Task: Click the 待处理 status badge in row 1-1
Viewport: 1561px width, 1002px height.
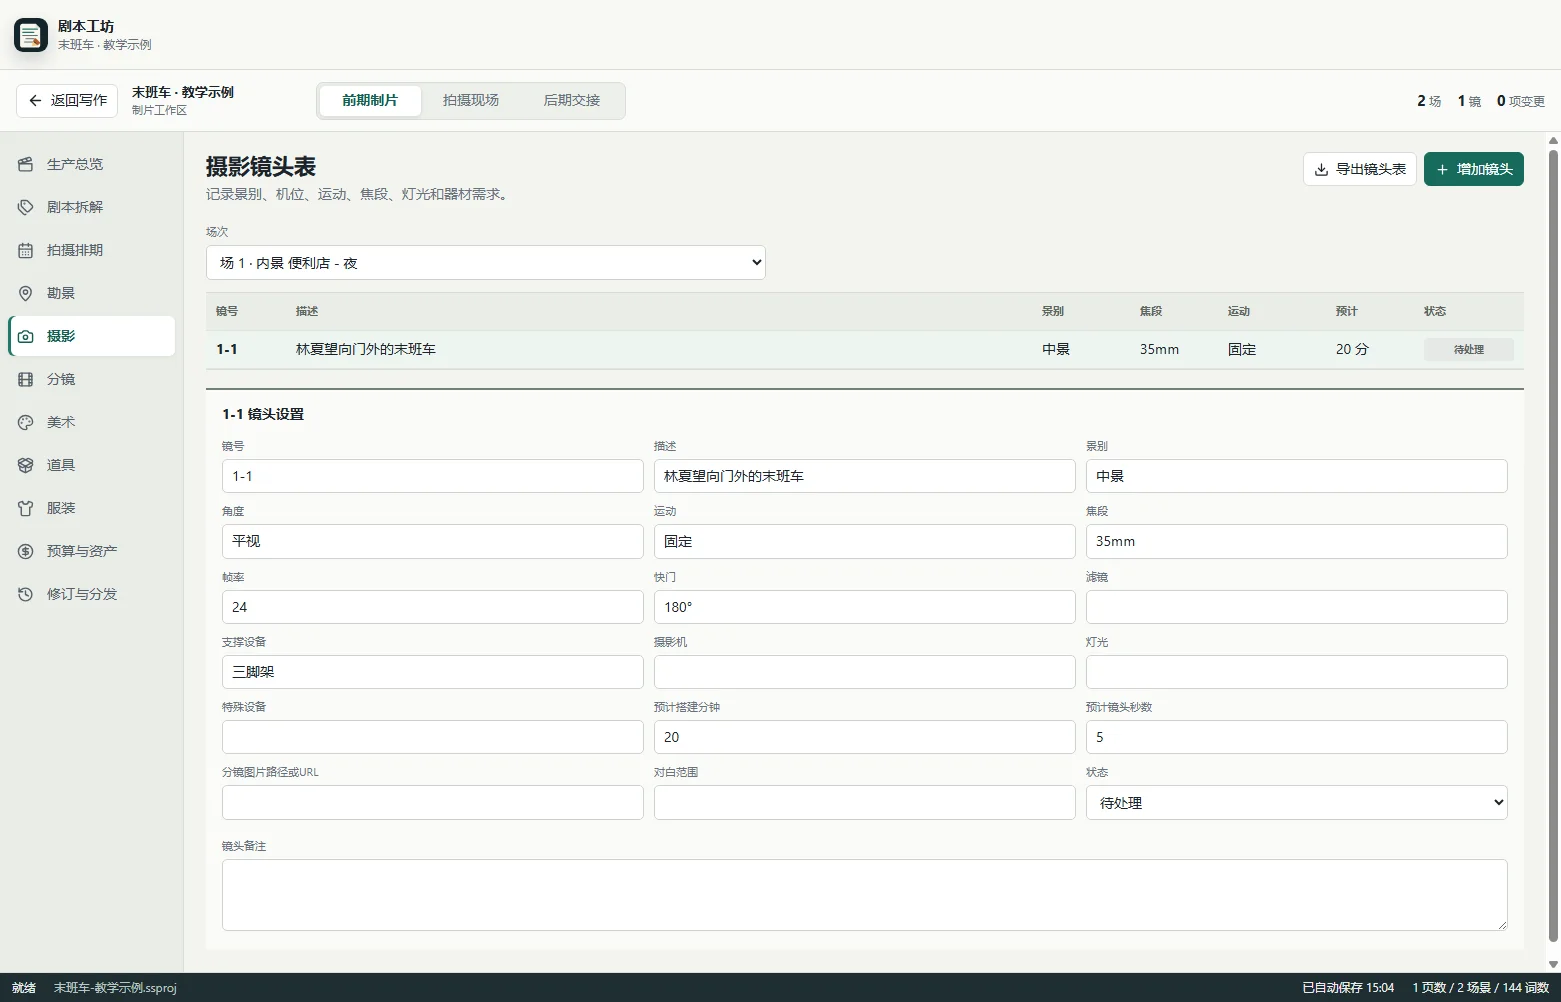Action: (x=1469, y=349)
